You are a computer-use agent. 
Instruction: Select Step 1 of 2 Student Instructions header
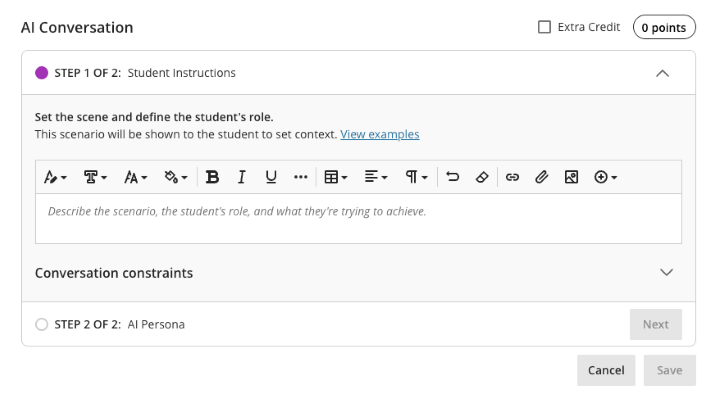[x=358, y=73]
